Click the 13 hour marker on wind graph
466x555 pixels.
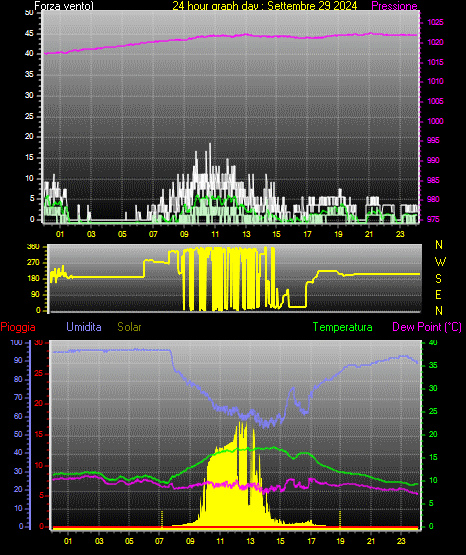pos(246,234)
